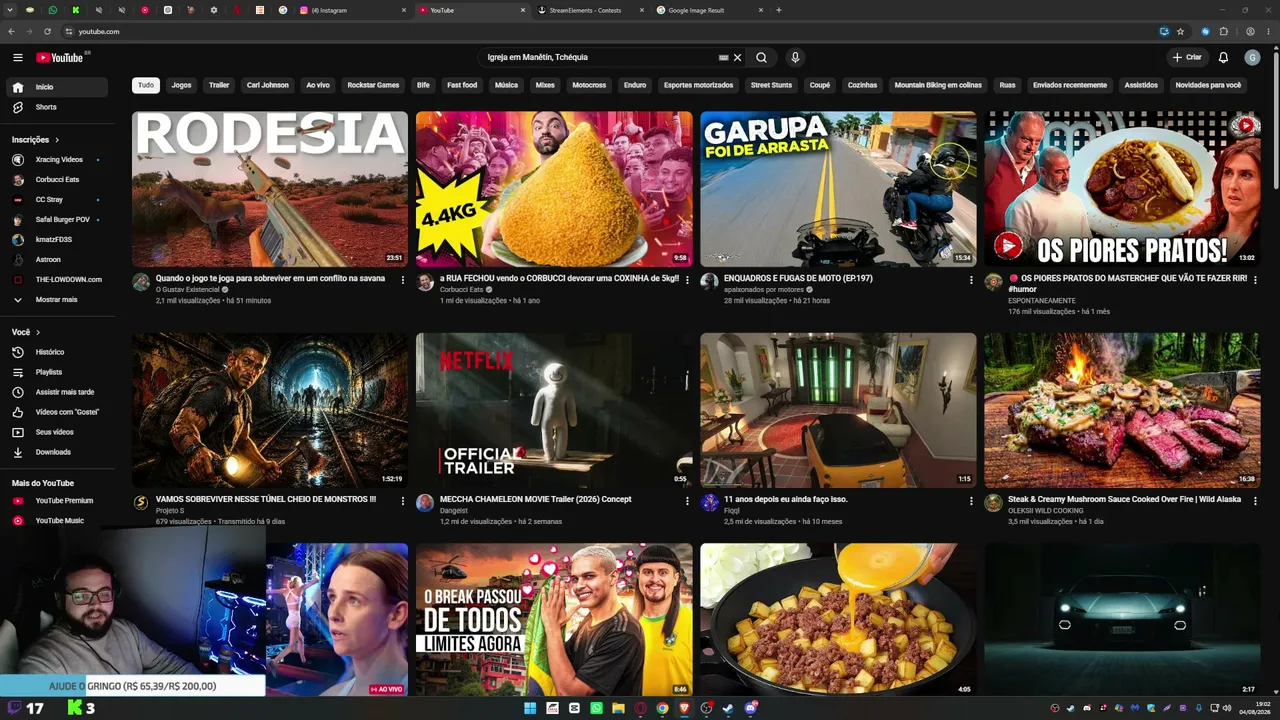Viewport: 1280px width, 720px height.
Task: Open YouTube Music from sidebar
Action: pos(58,521)
